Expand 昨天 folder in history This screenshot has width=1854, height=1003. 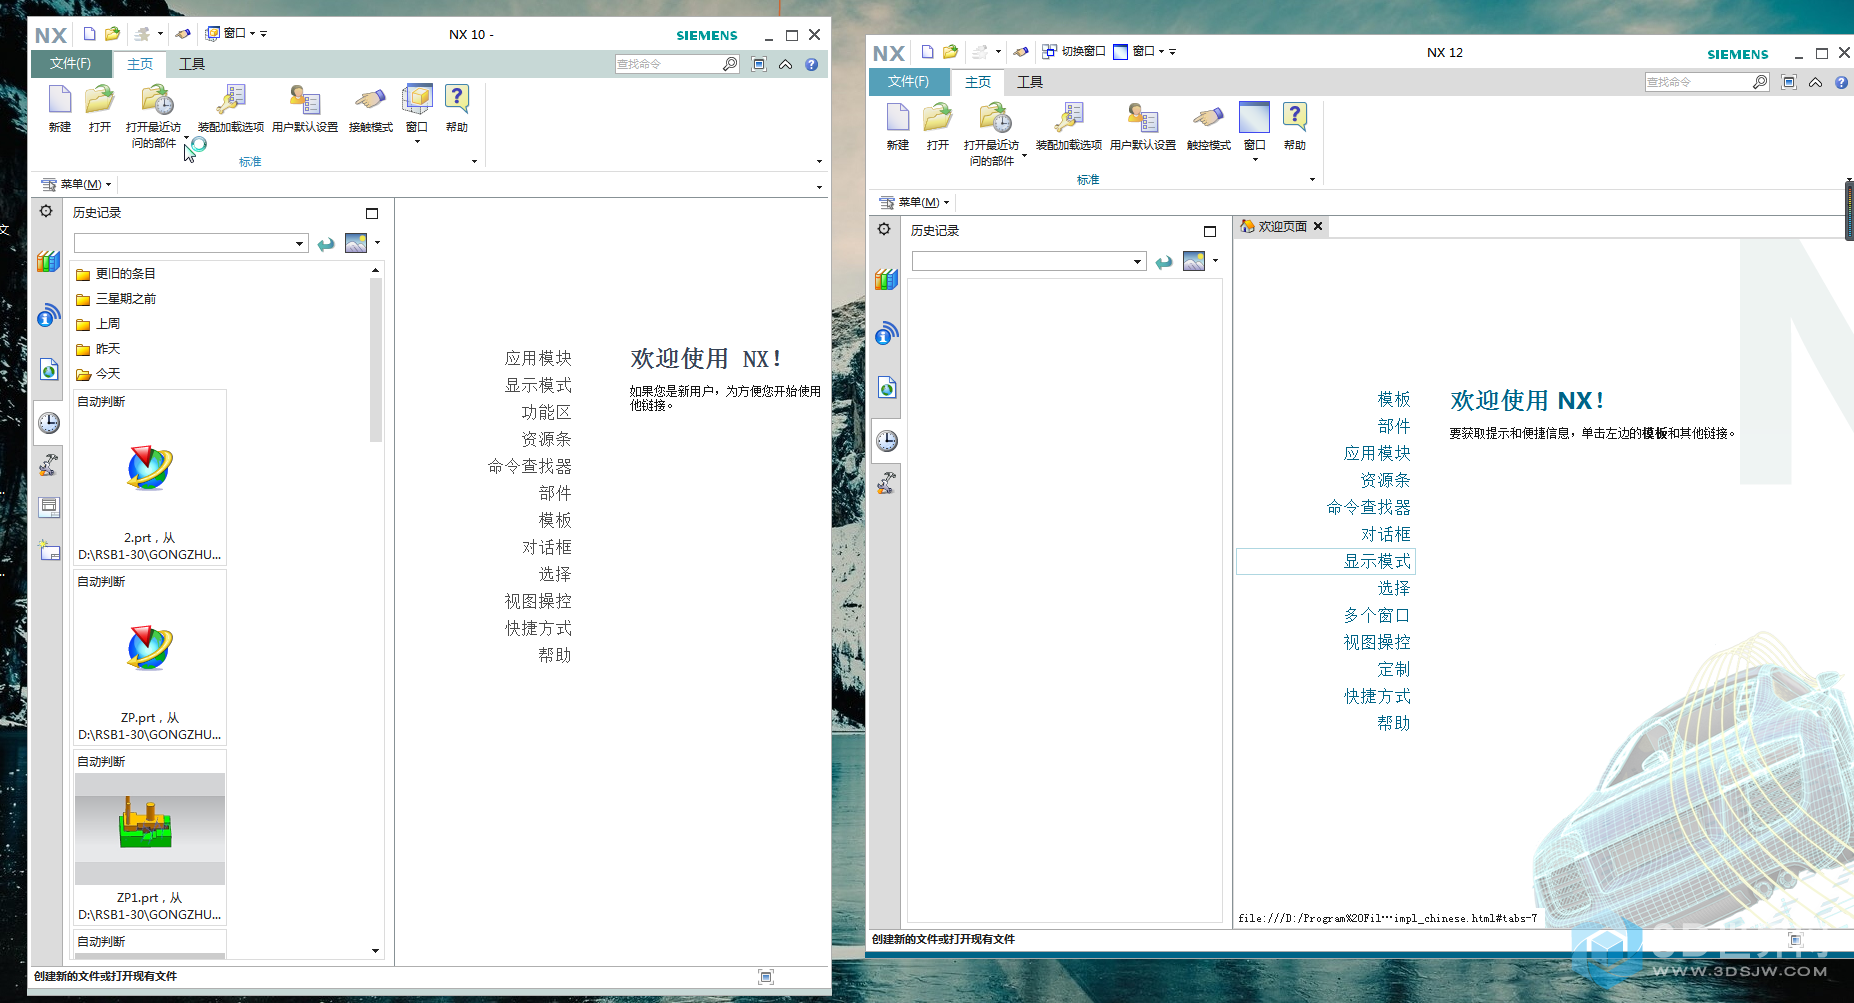pos(98,349)
